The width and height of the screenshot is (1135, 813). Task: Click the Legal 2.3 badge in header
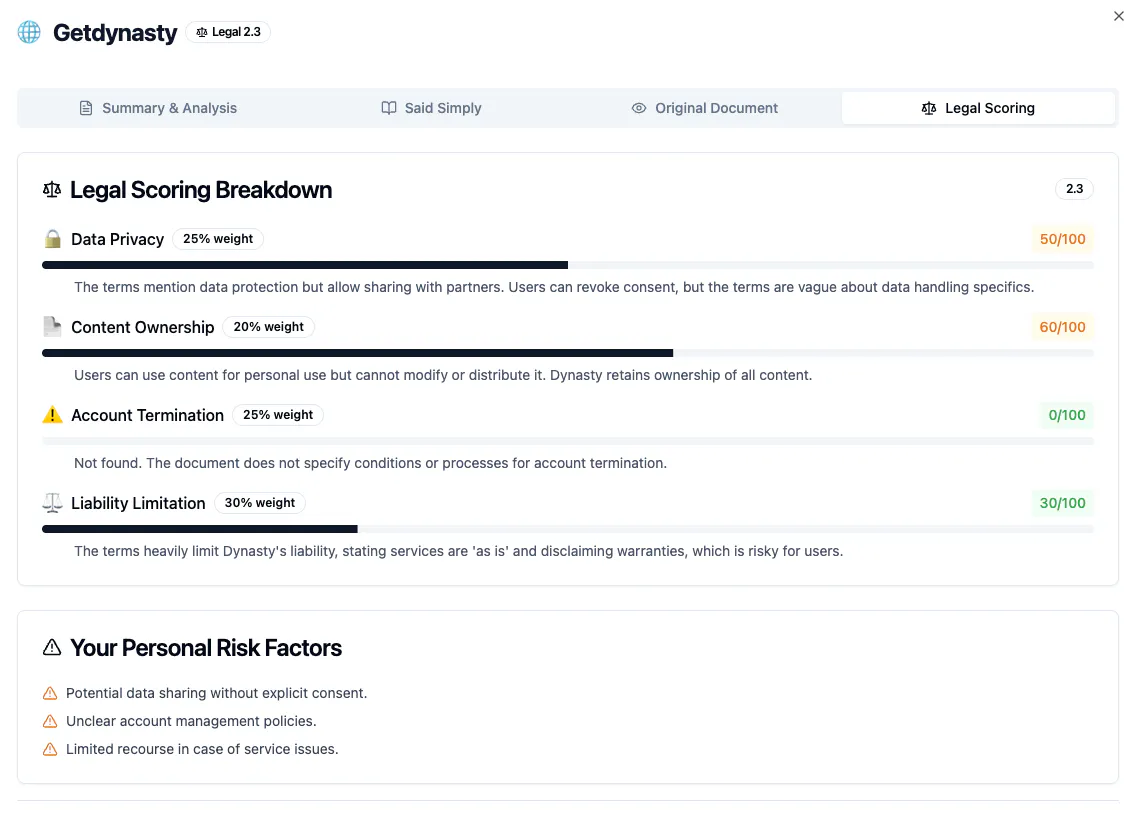pyautogui.click(x=228, y=32)
